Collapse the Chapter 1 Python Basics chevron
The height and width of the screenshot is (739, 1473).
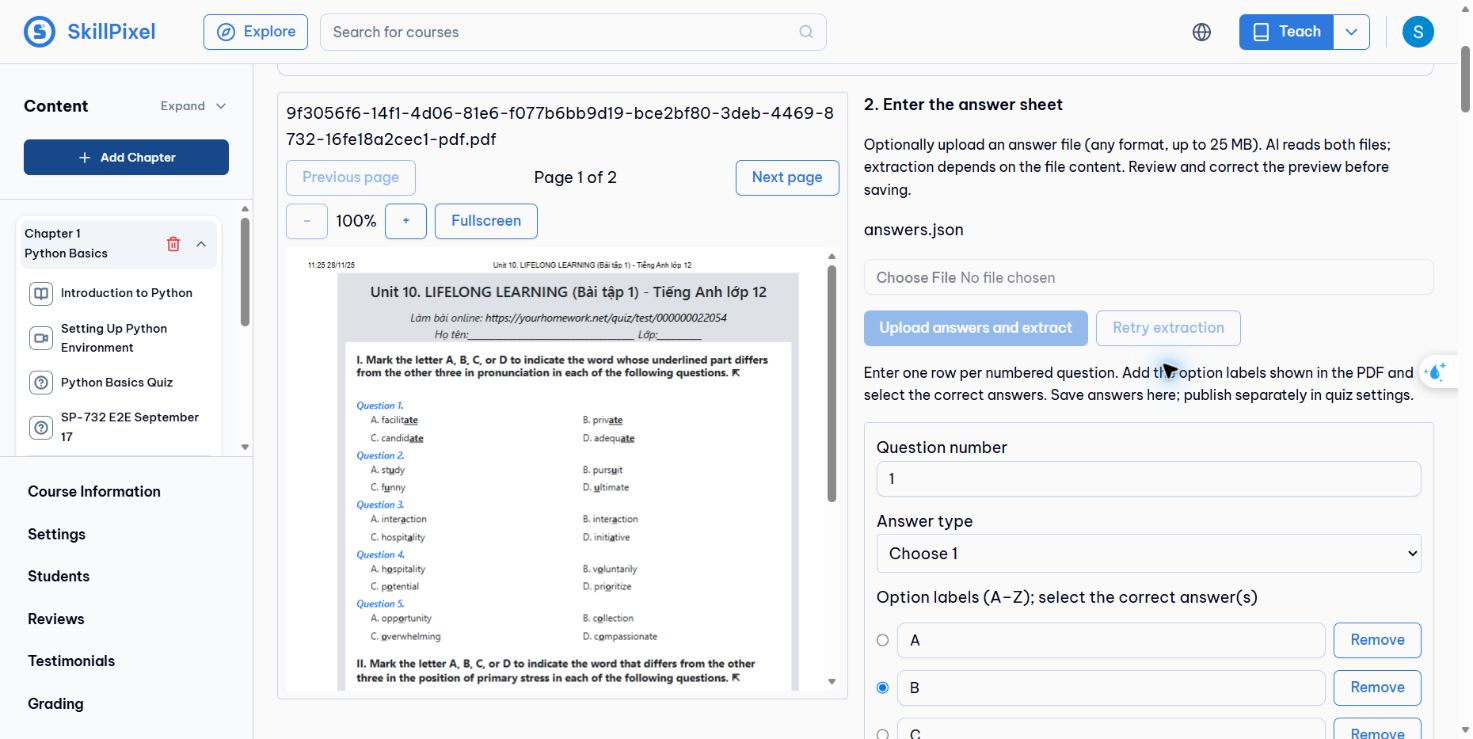(201, 244)
